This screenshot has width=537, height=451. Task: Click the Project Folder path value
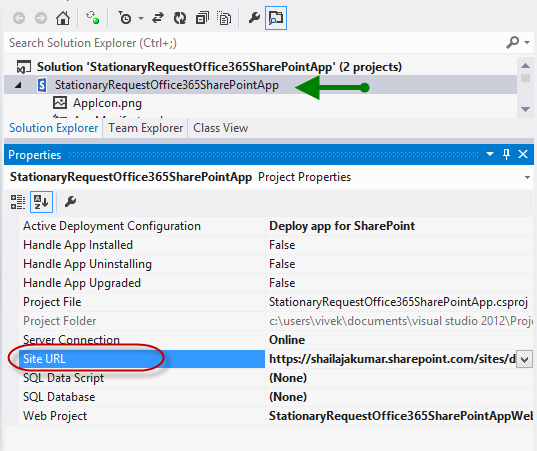tap(401, 321)
